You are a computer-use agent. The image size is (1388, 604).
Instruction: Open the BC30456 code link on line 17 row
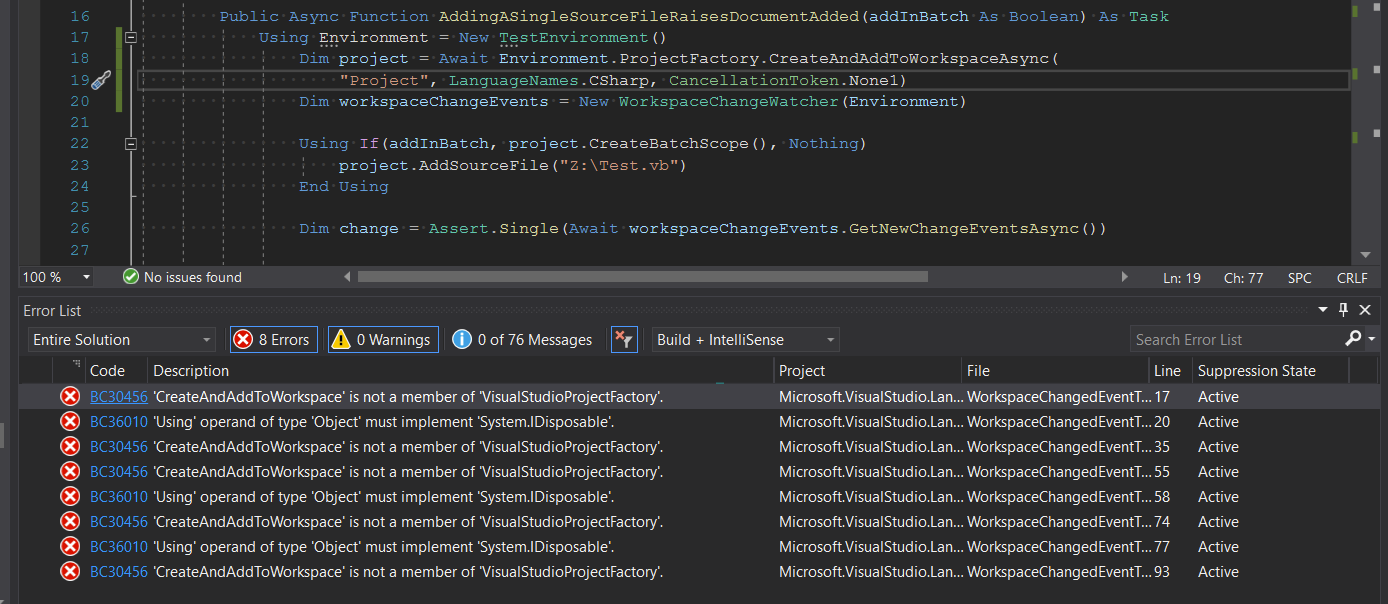click(x=119, y=397)
